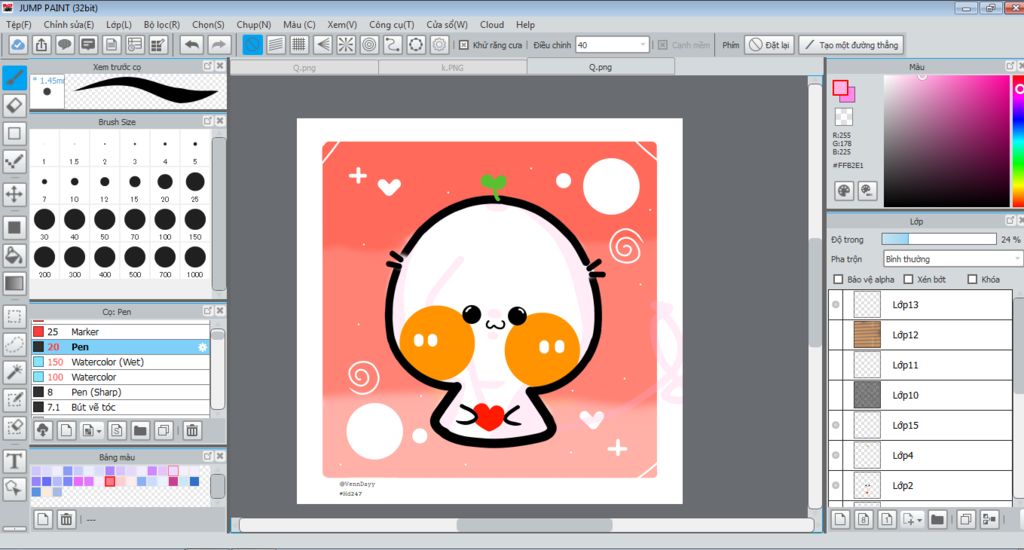Click the export/share toolbar icon

[41, 45]
